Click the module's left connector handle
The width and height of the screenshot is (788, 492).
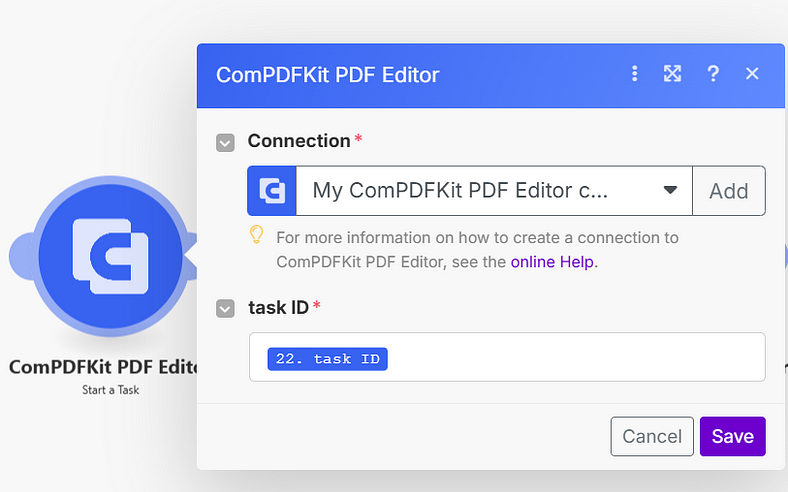pyautogui.click(x=21, y=256)
